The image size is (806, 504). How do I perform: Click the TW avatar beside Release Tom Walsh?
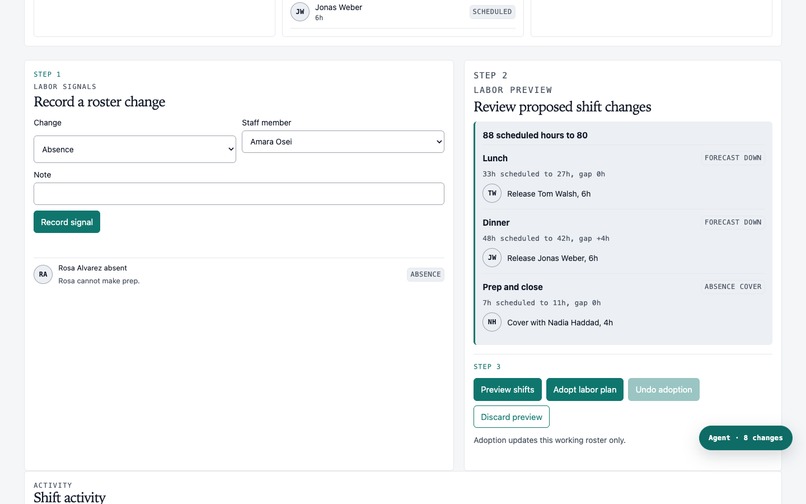[x=492, y=193]
